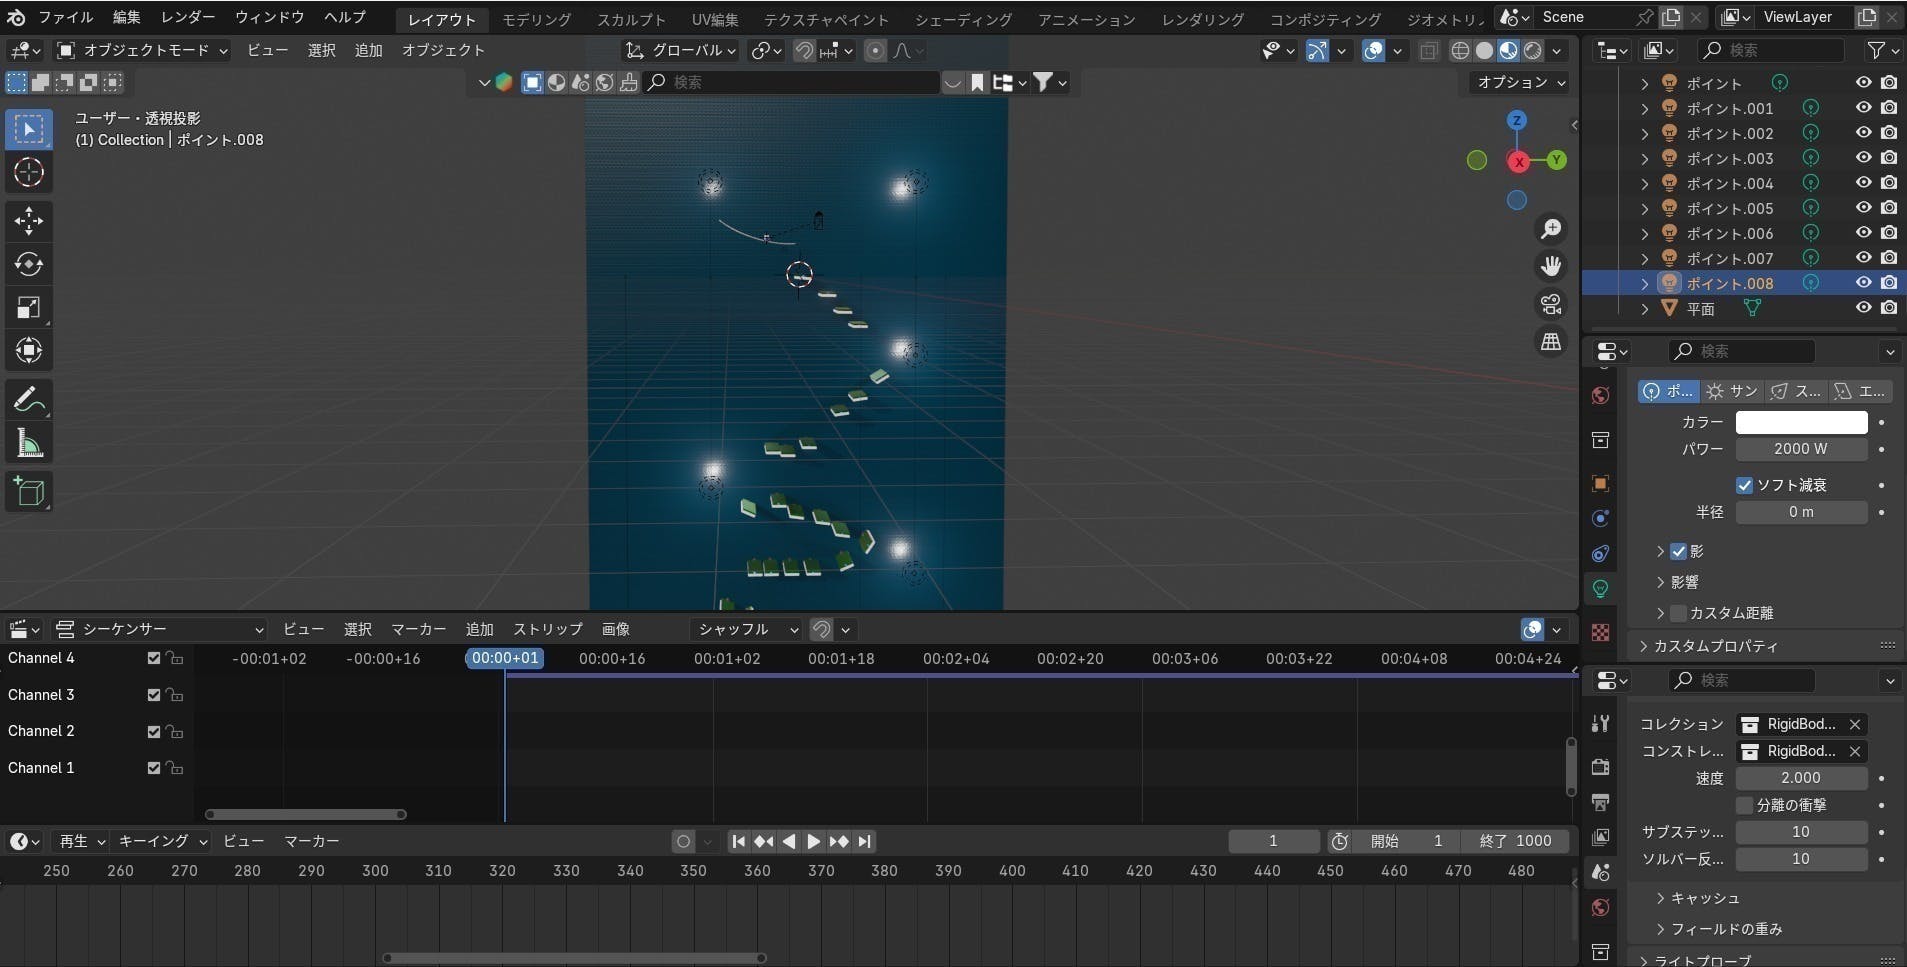Uncheck the ソフト減衰 checkbox
The width and height of the screenshot is (1907, 967).
coord(1745,485)
